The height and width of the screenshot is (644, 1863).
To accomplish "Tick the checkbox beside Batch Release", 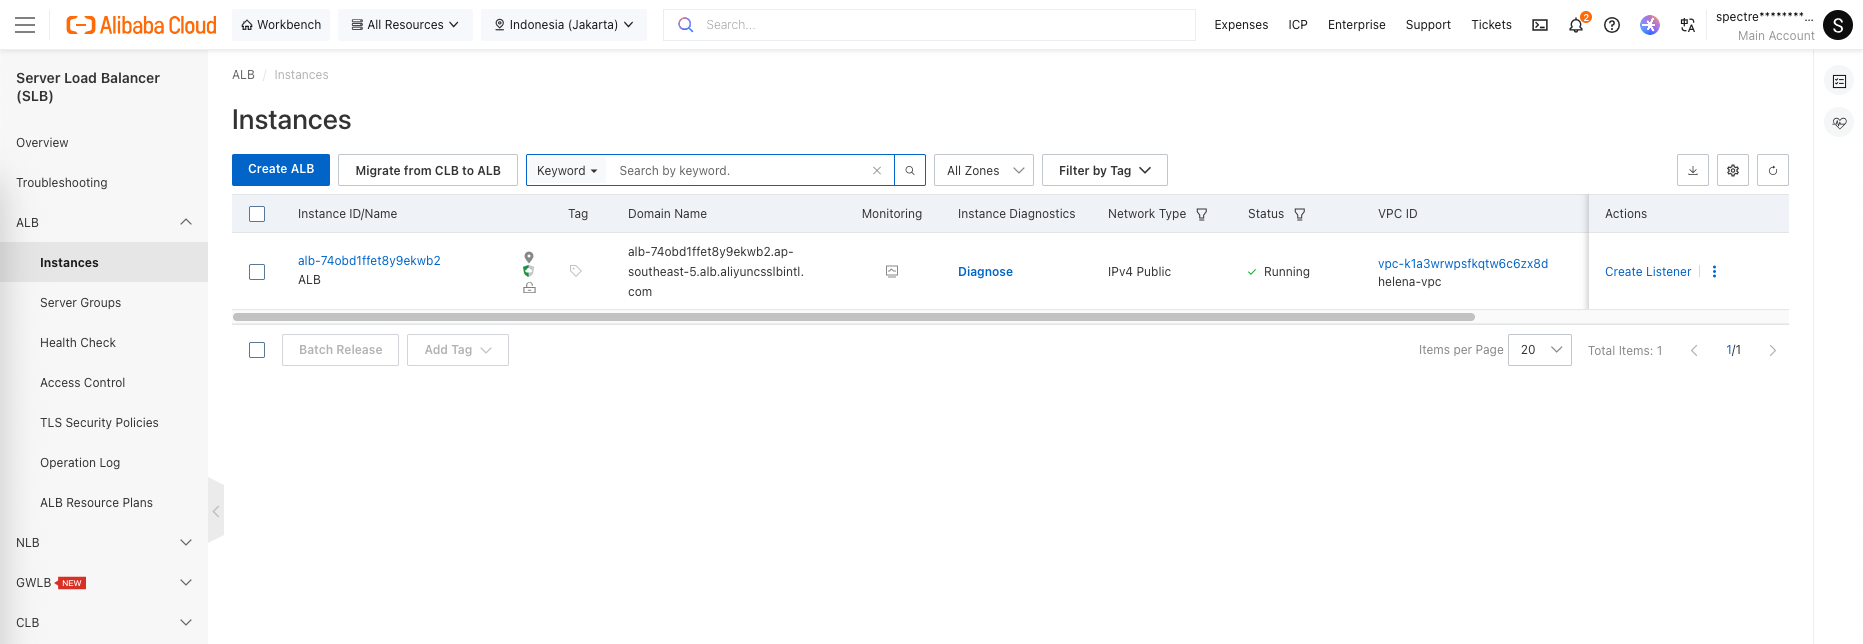I will [257, 350].
